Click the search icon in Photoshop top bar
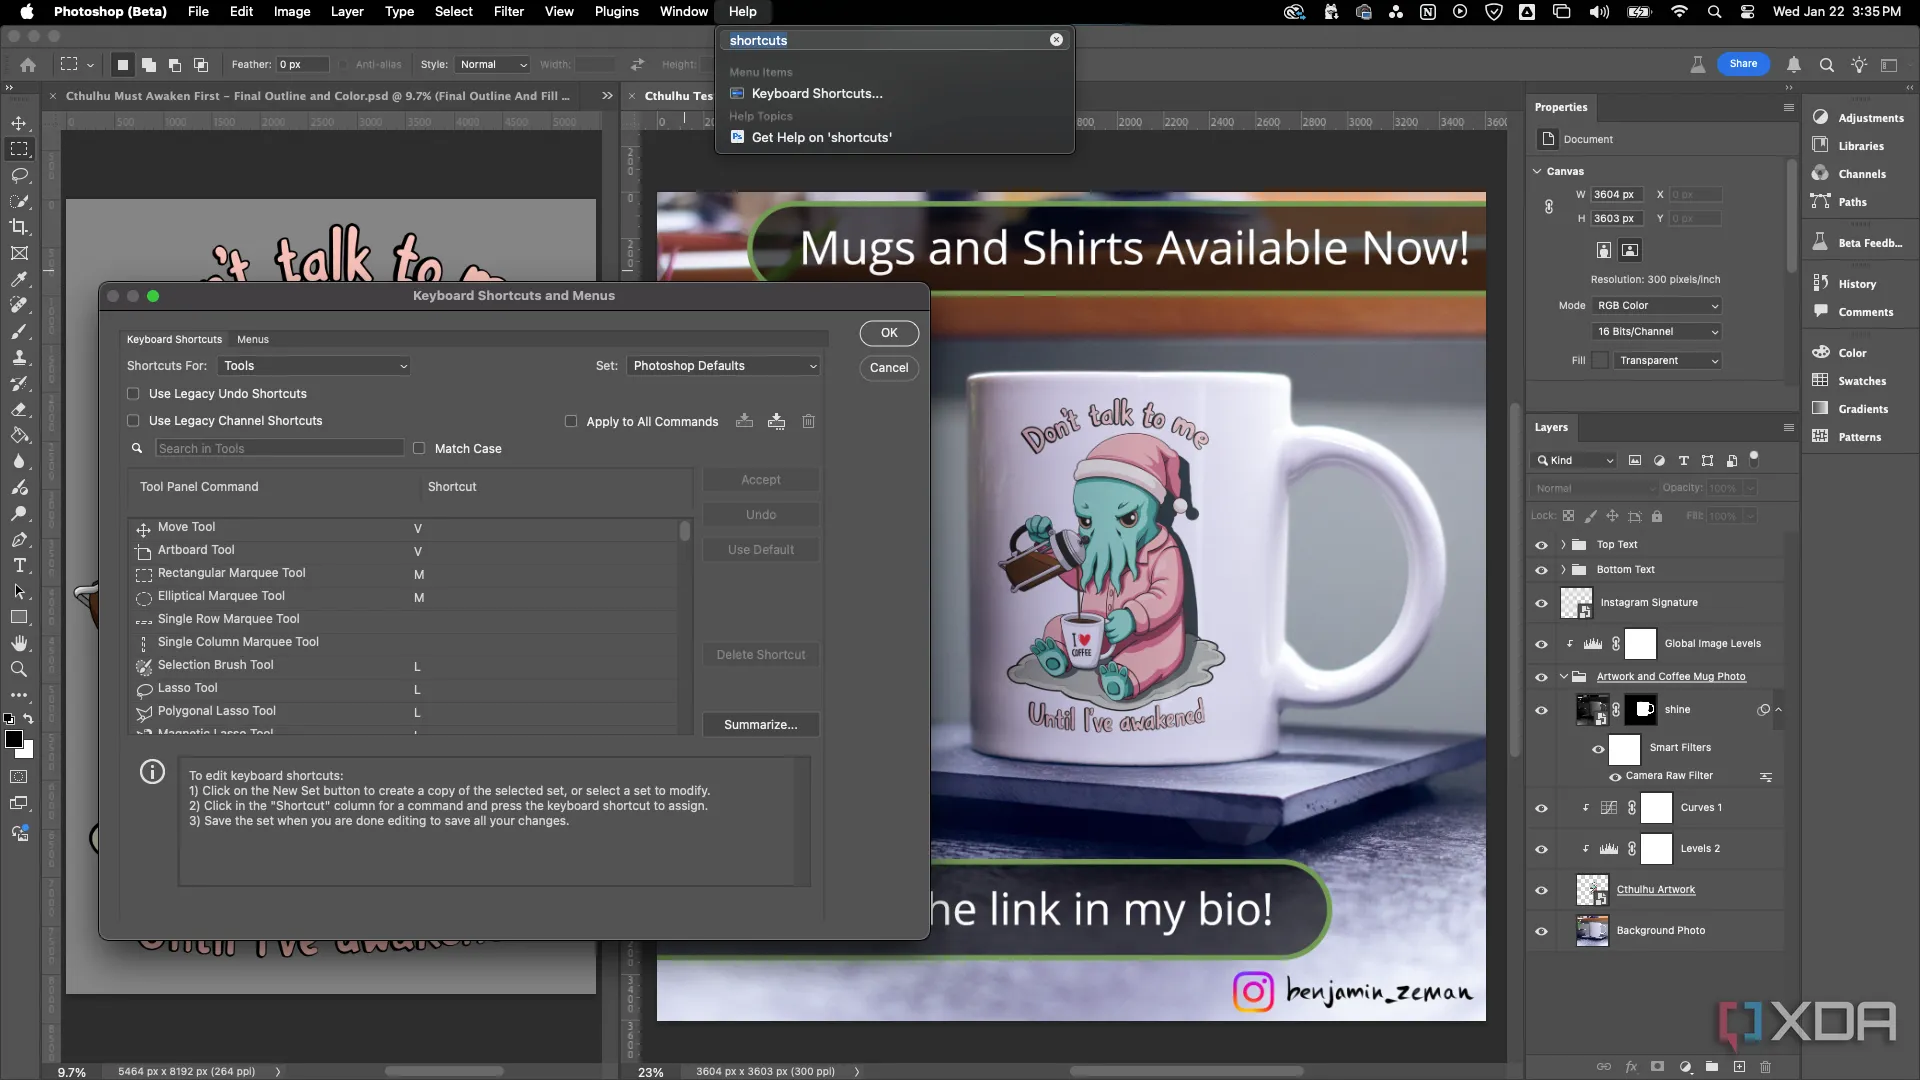This screenshot has width=1920, height=1080. [x=1826, y=64]
